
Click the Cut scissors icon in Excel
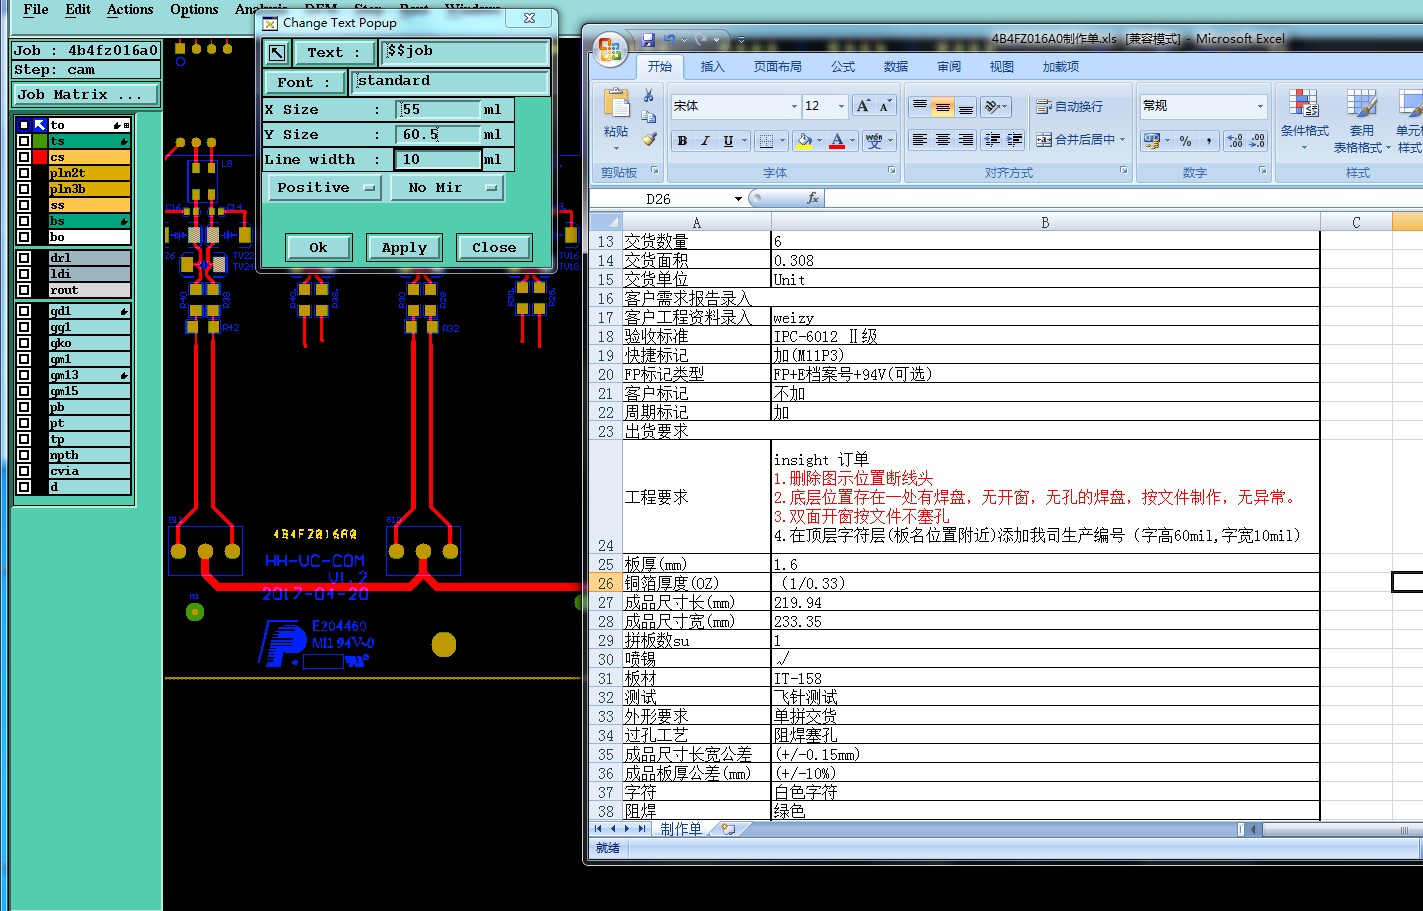click(649, 96)
